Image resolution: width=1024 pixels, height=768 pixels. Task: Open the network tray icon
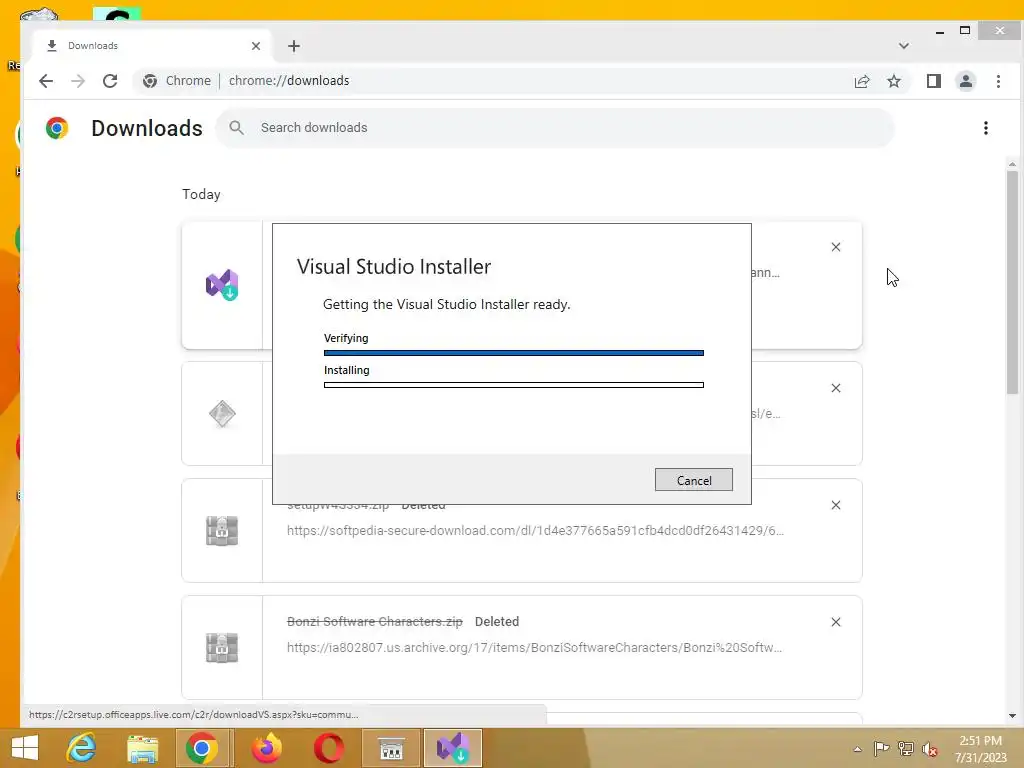(906, 749)
